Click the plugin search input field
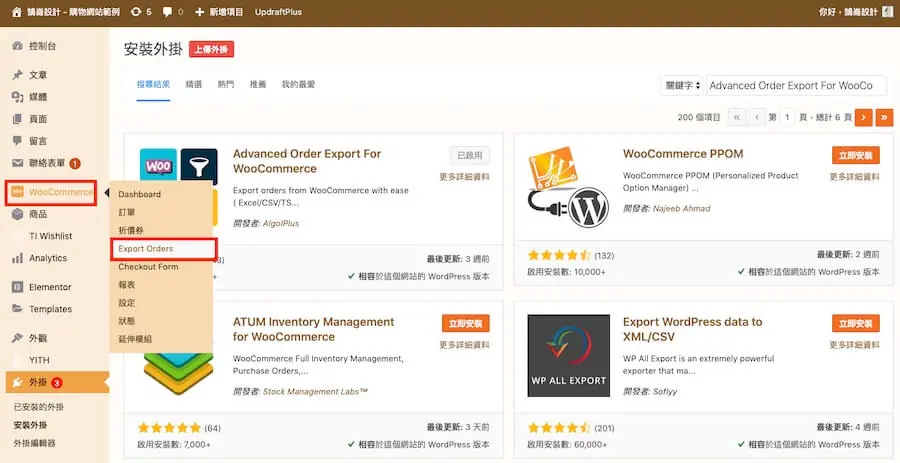This screenshot has height=463, width=900. (x=796, y=85)
